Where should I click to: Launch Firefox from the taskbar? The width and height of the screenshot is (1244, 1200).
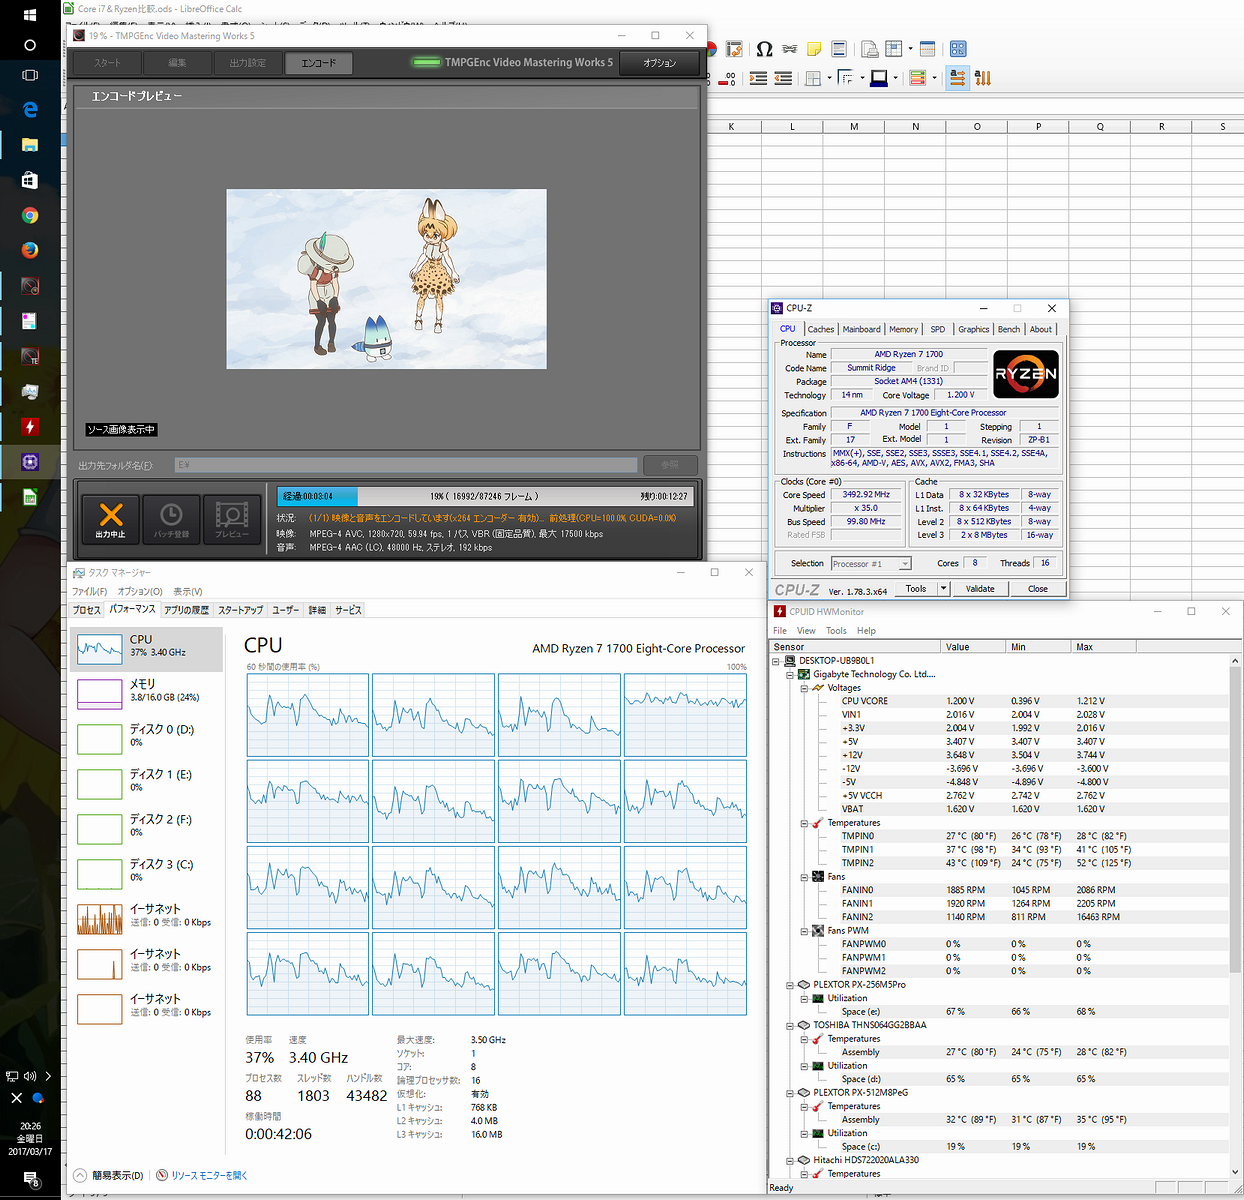click(30, 250)
